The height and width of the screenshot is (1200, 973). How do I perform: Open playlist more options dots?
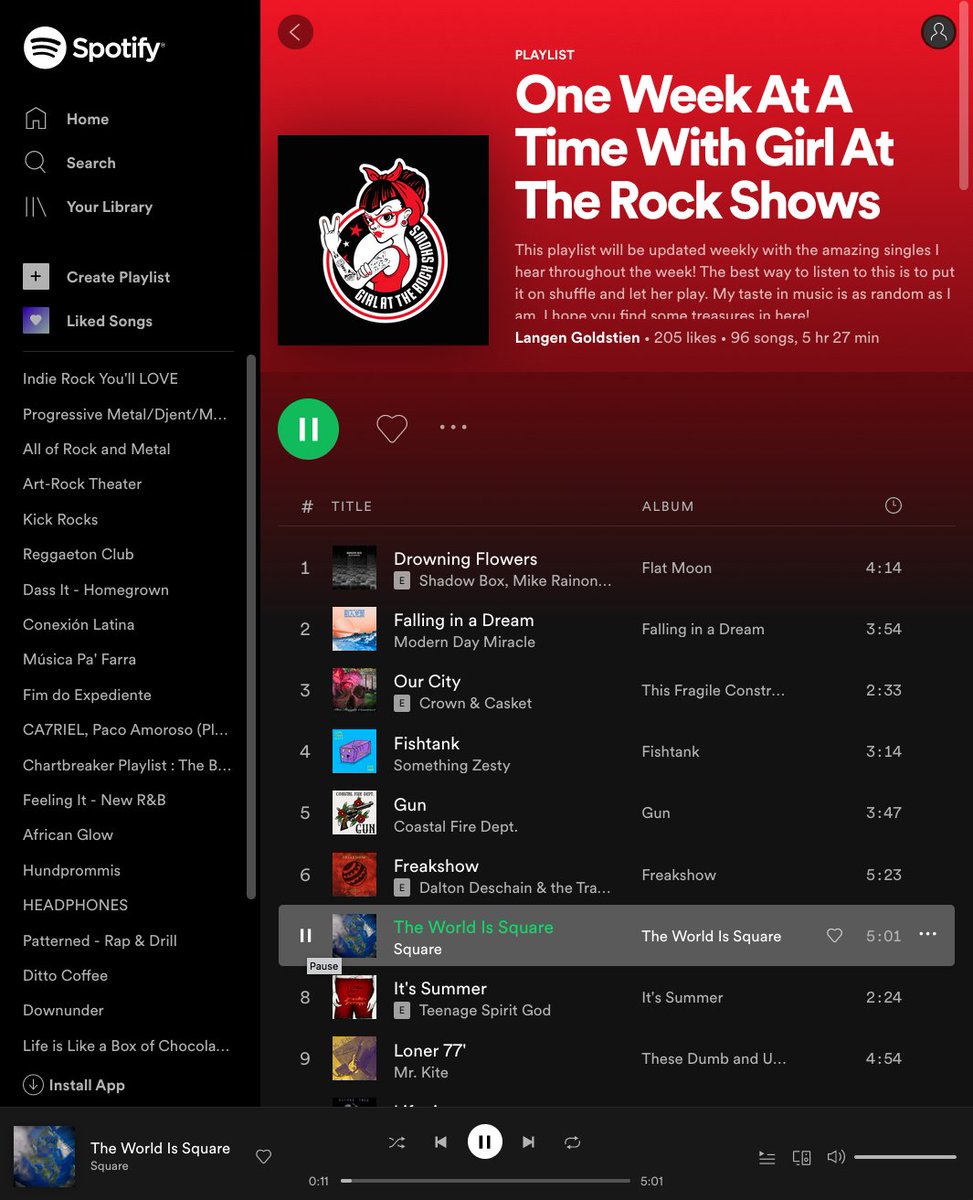tap(453, 427)
